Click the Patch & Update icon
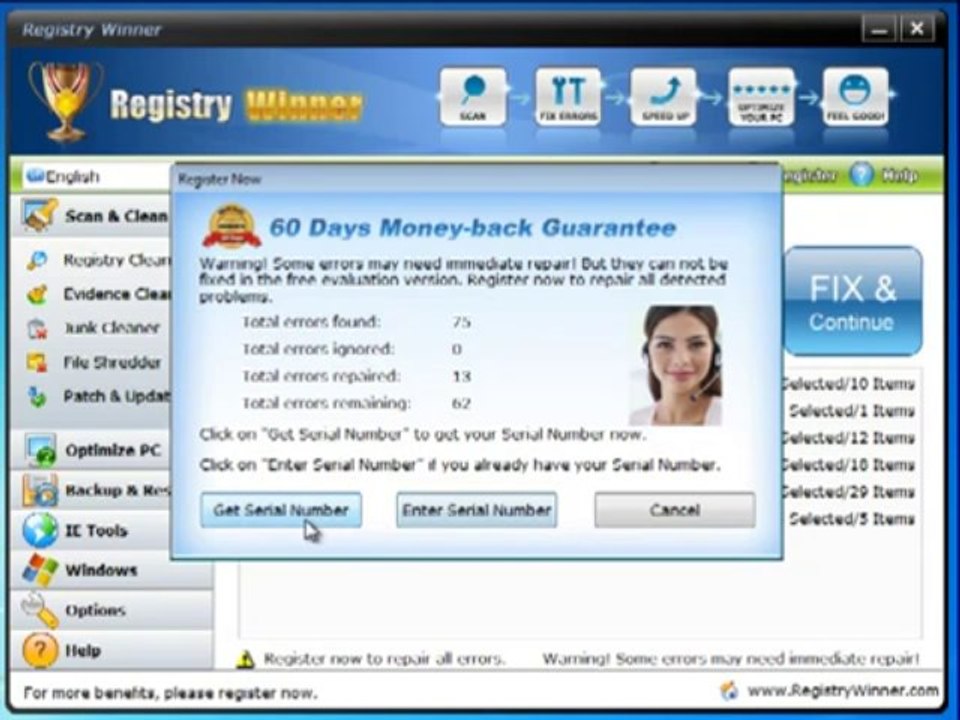 coord(37,397)
